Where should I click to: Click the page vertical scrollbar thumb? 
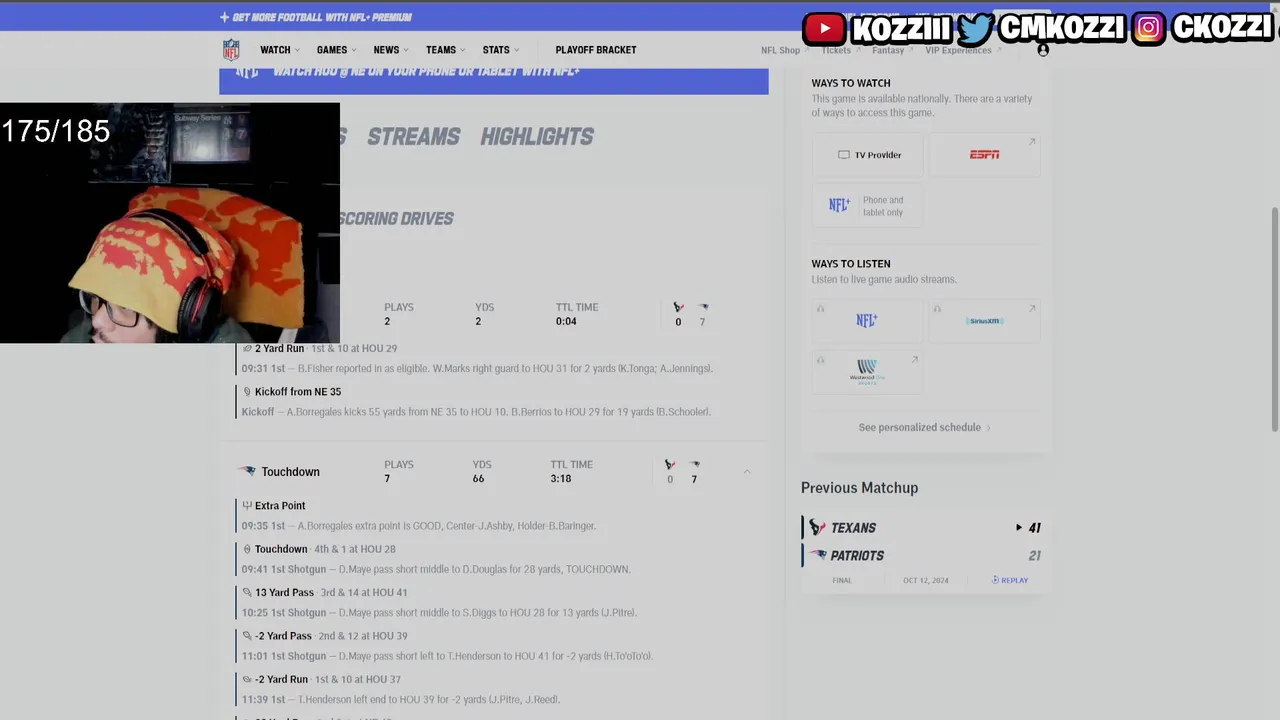coord(1274,320)
